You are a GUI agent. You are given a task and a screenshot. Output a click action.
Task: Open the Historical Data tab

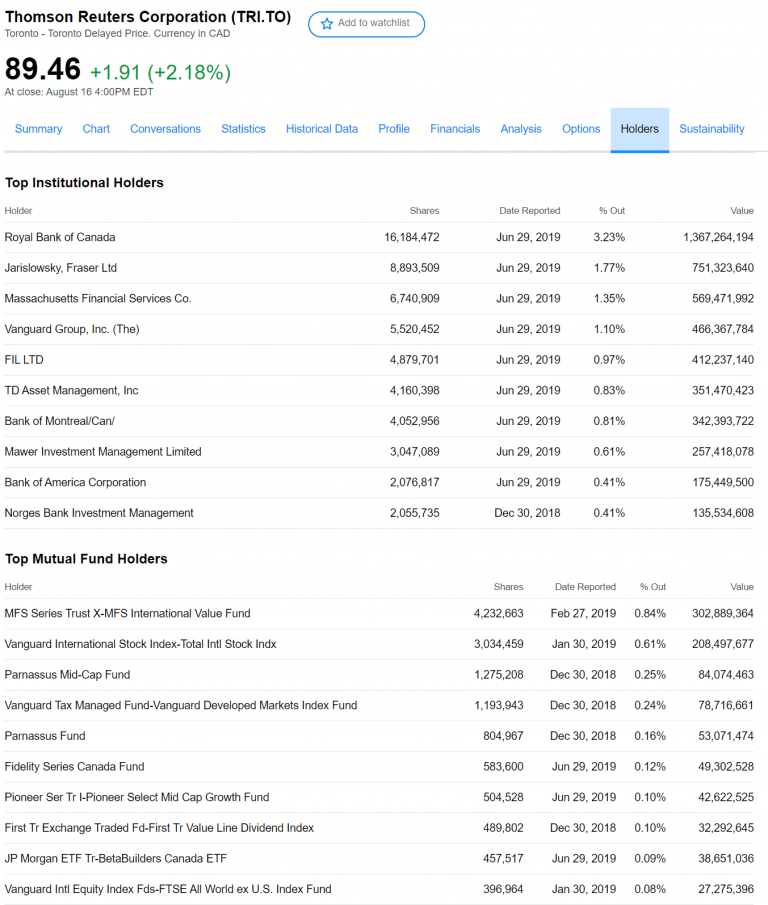point(322,129)
